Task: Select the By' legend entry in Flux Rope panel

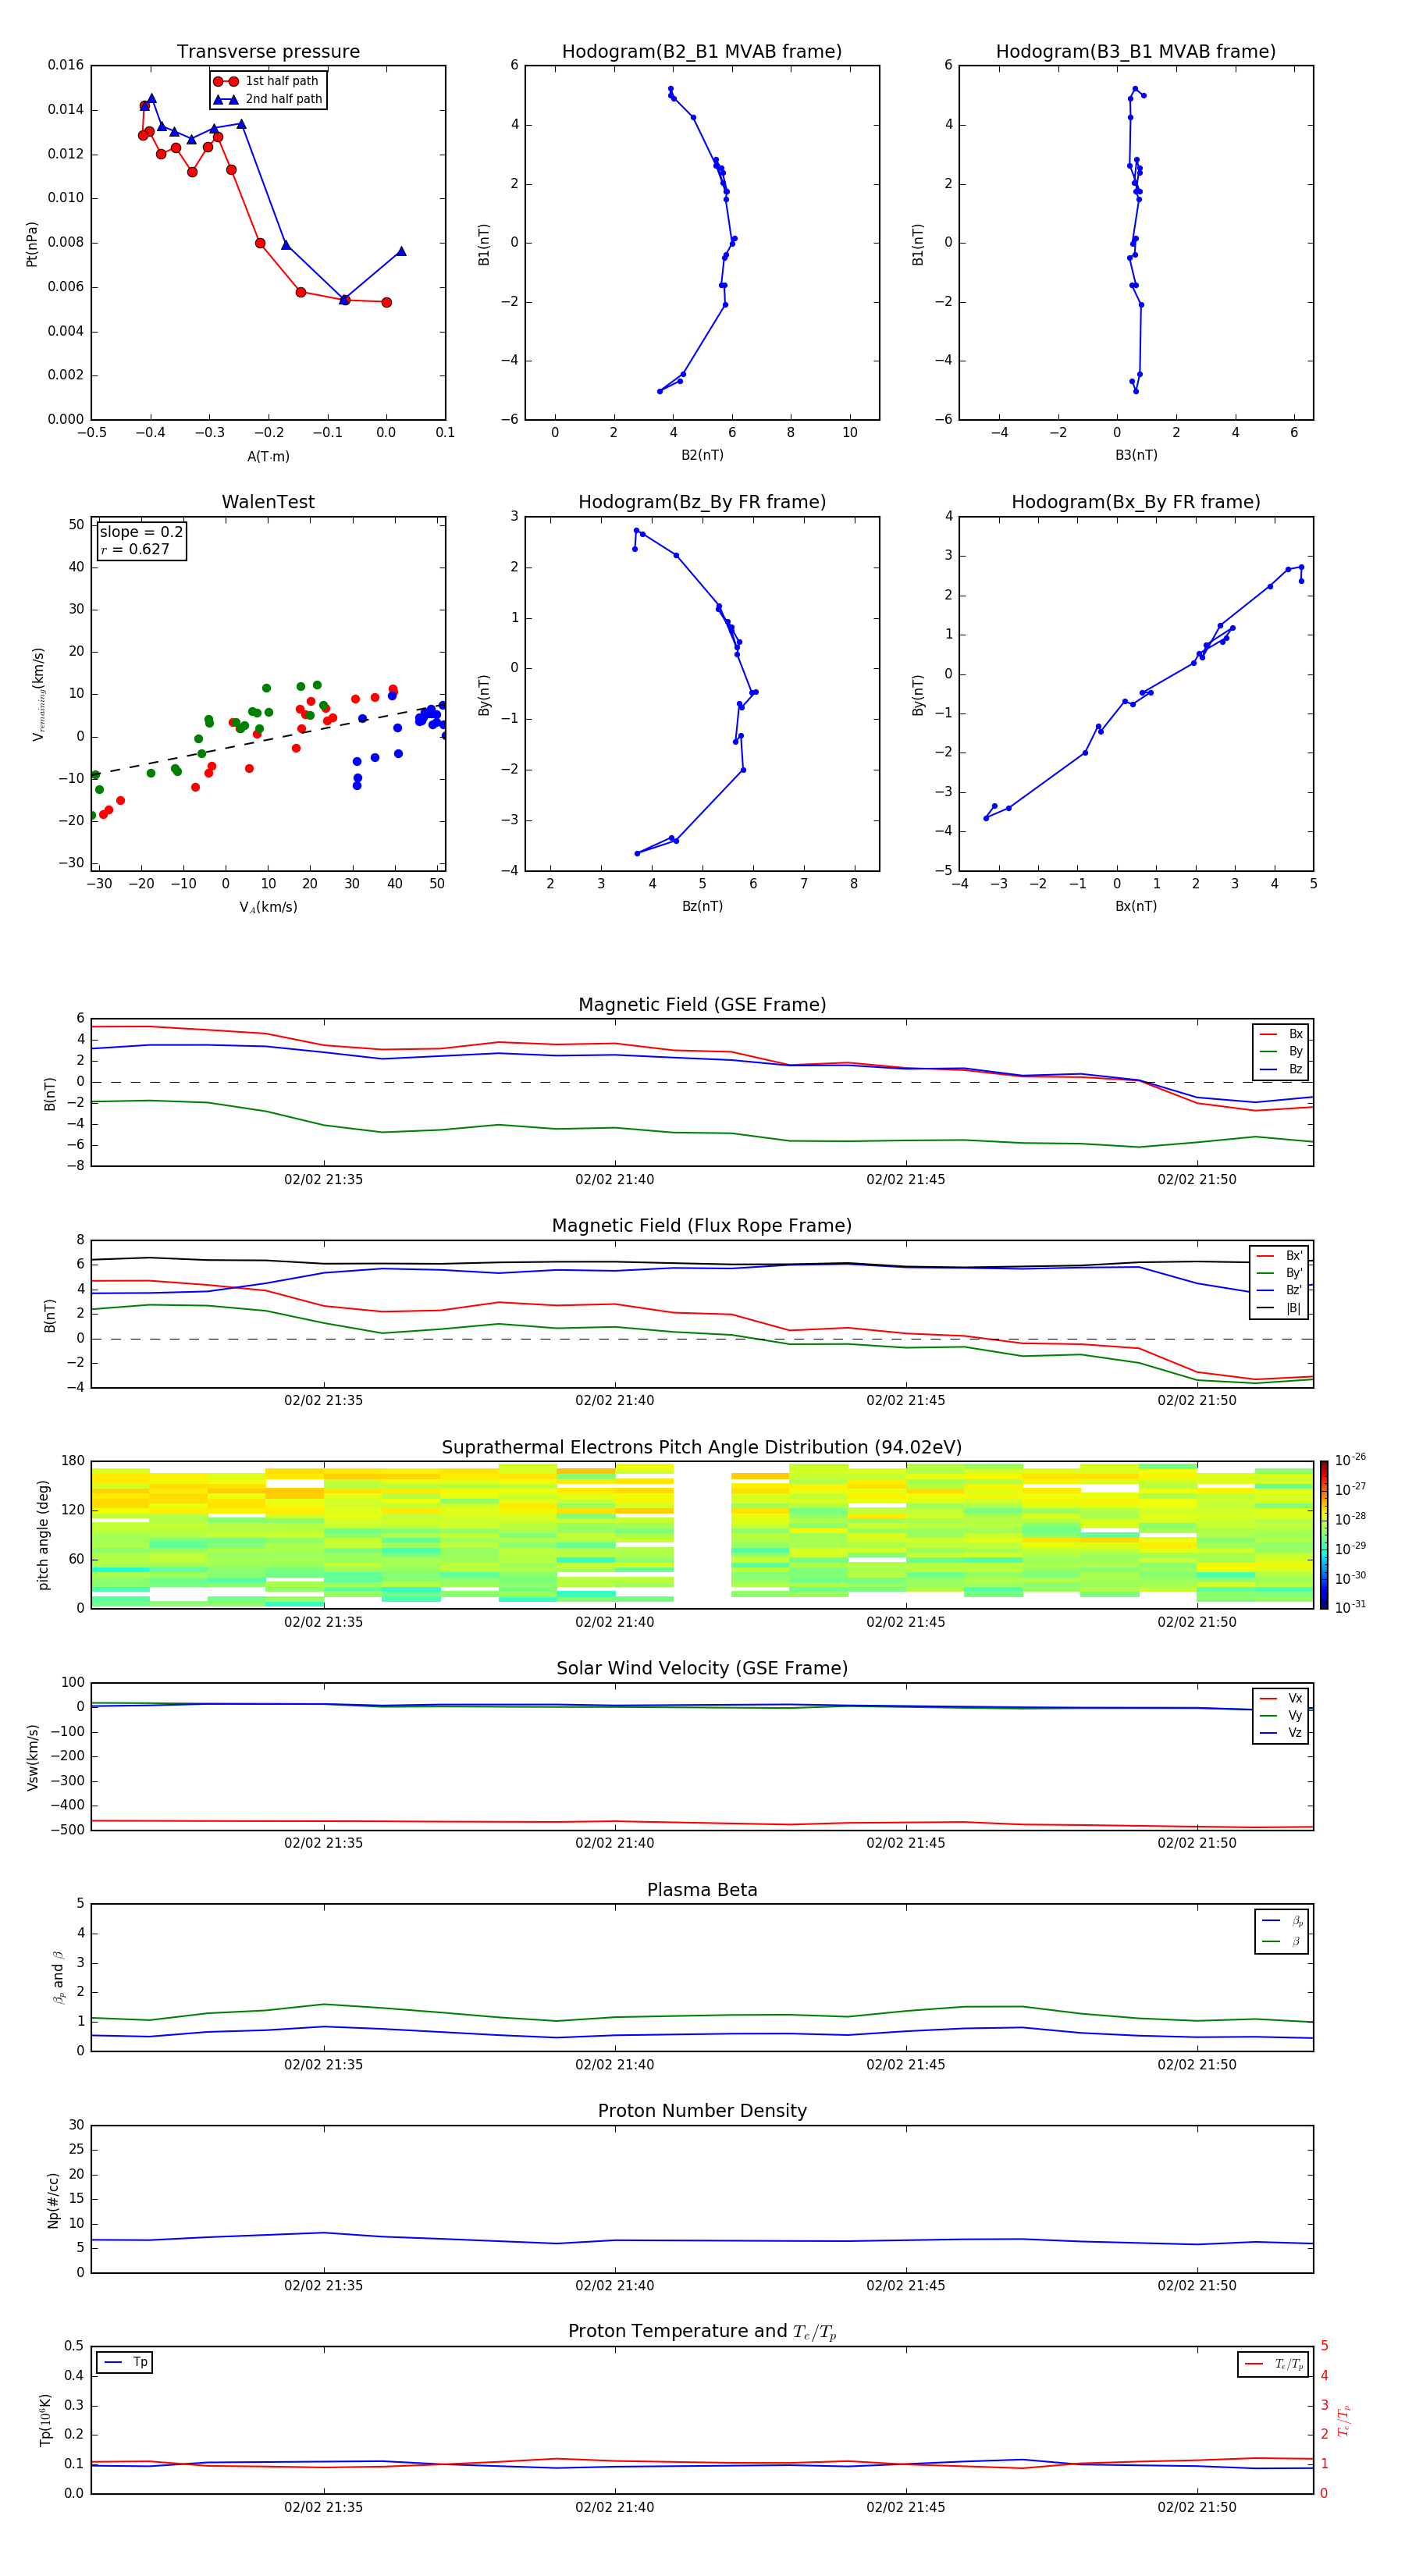Action: tap(1280, 1273)
